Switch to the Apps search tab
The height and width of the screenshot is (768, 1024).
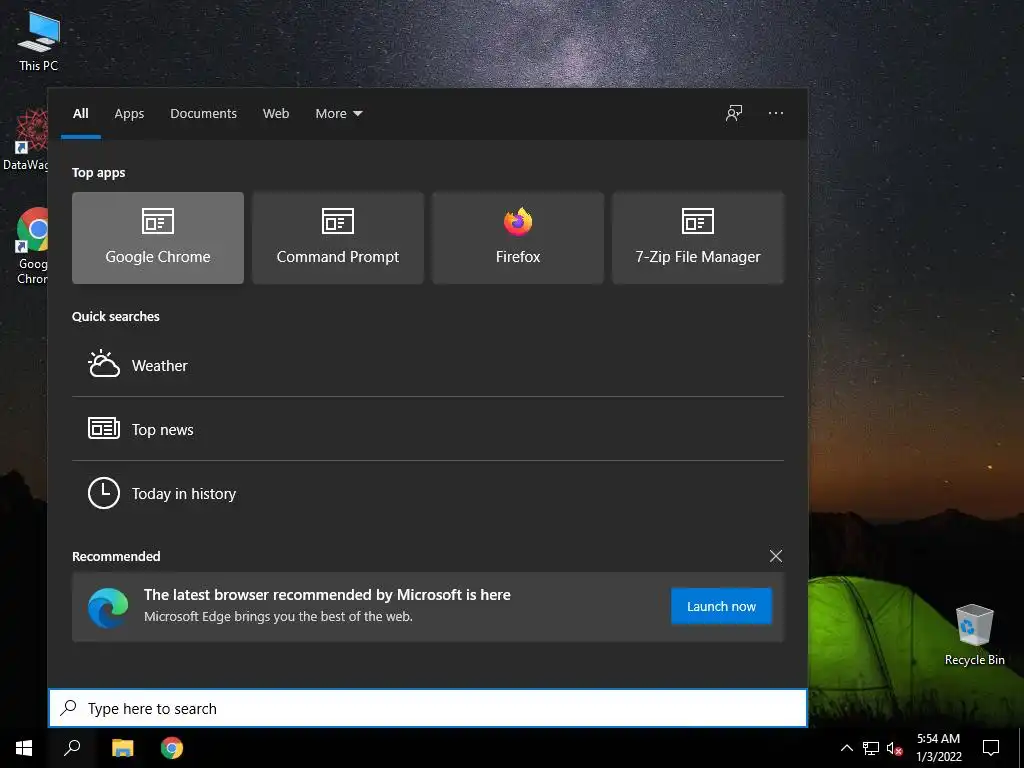pos(129,114)
